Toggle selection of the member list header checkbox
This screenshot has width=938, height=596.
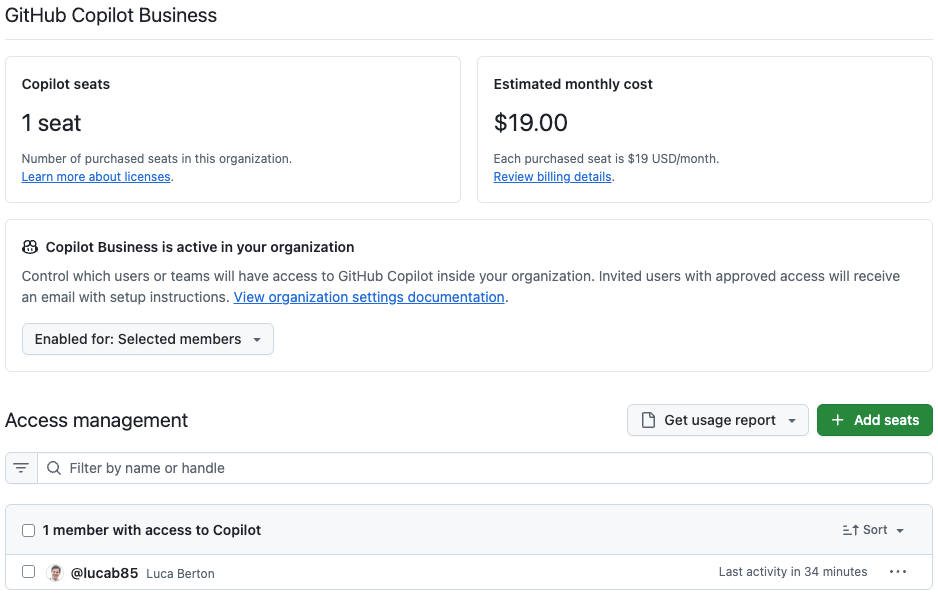(28, 529)
